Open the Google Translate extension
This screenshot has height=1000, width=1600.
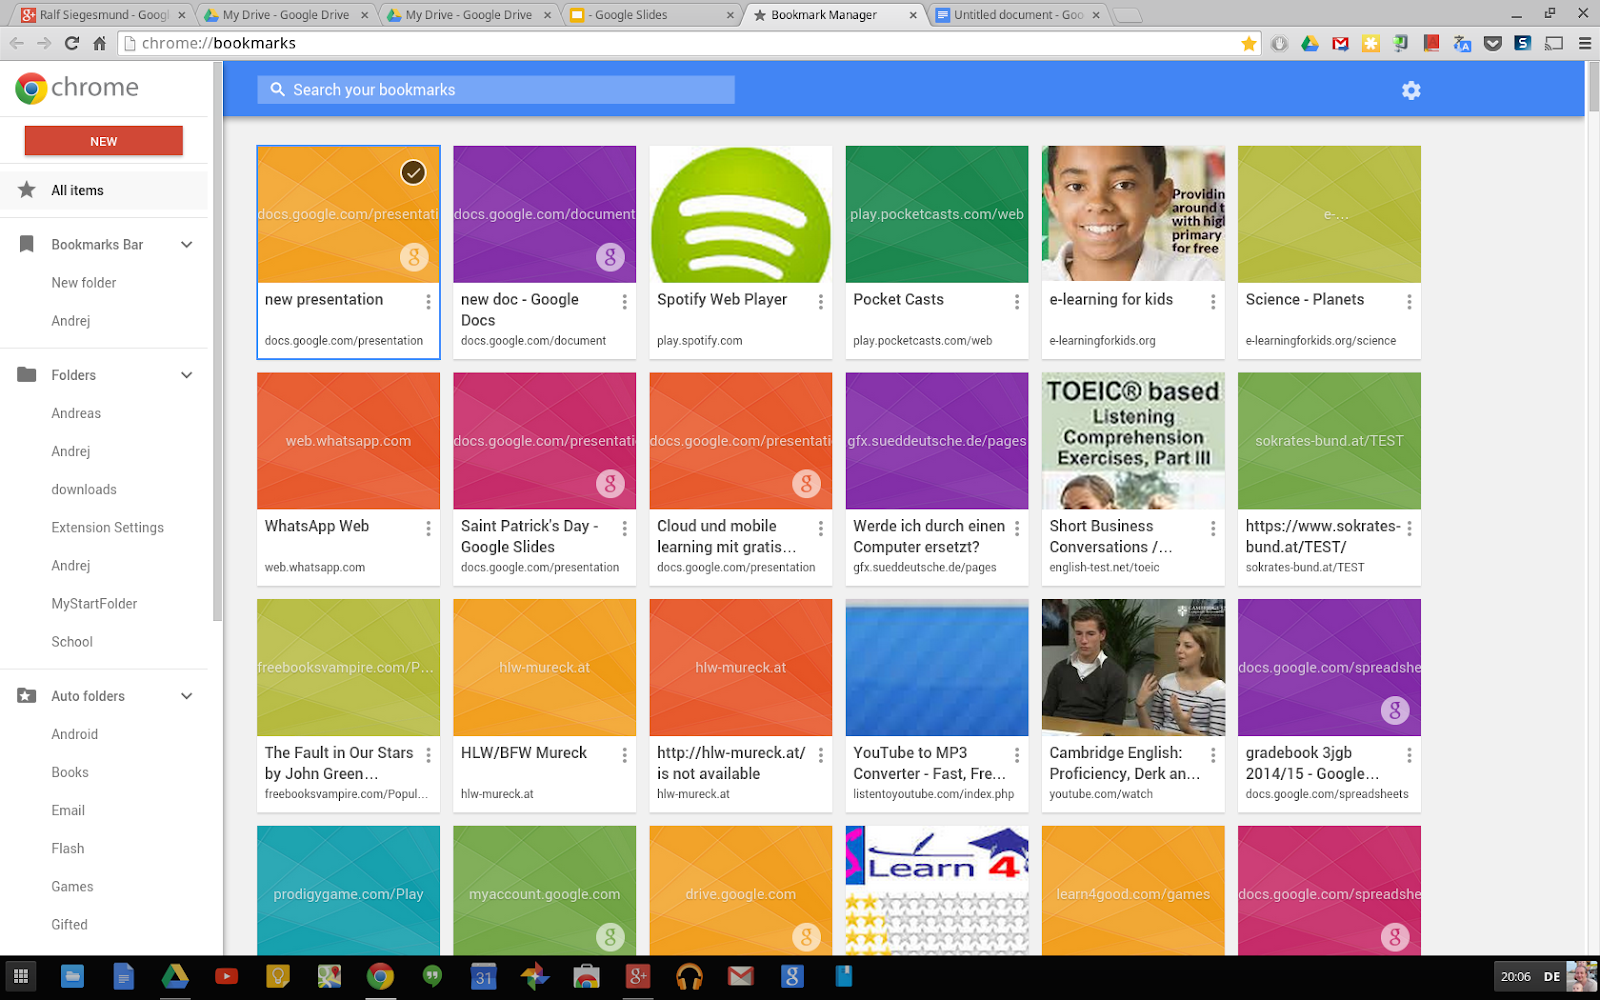click(x=1462, y=43)
